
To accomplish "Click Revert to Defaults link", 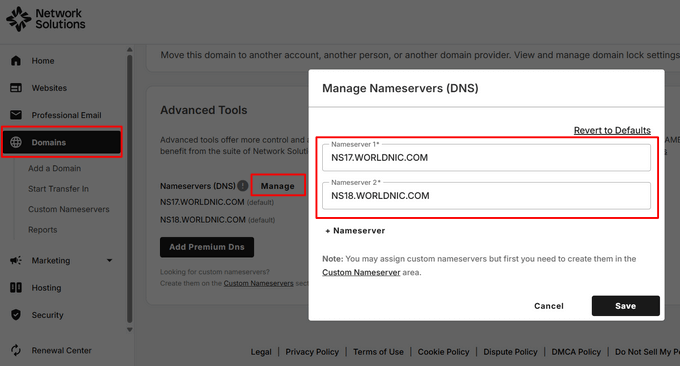I will (x=612, y=131).
